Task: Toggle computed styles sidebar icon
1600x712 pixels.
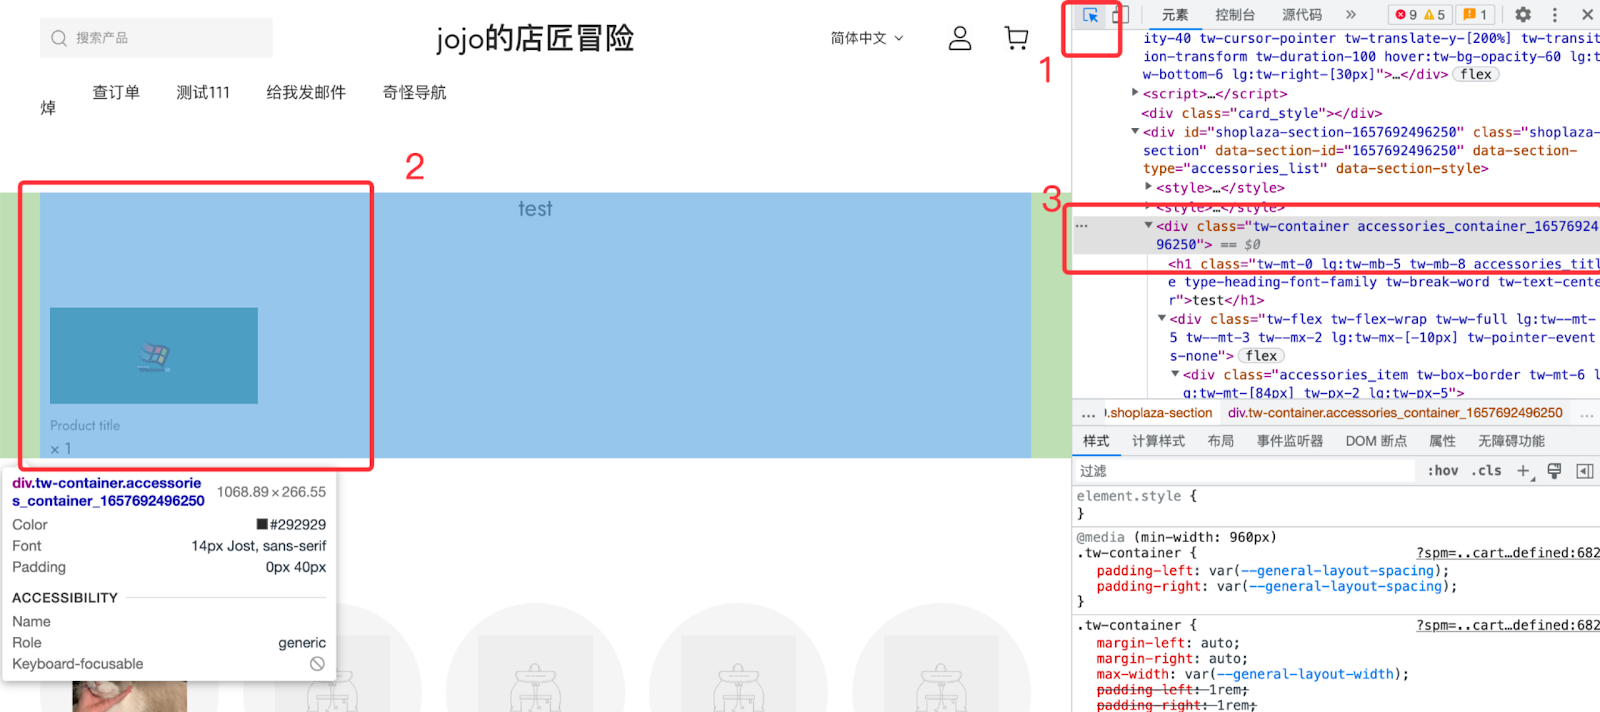Action: pyautogui.click(x=1585, y=471)
